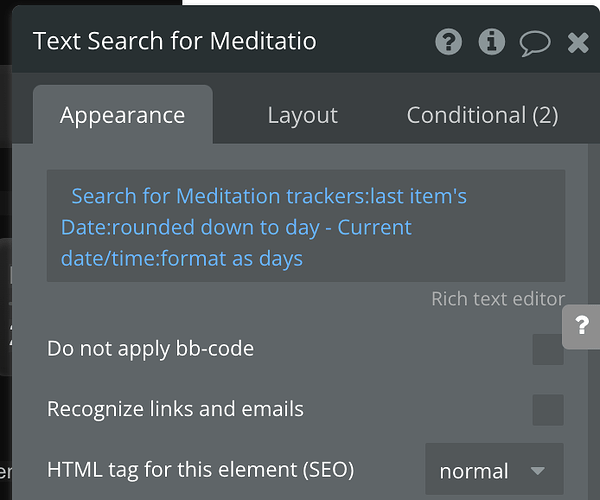Open the HTML tag dropdown showing normal
Screen dimensions: 600x500
pos(493,470)
